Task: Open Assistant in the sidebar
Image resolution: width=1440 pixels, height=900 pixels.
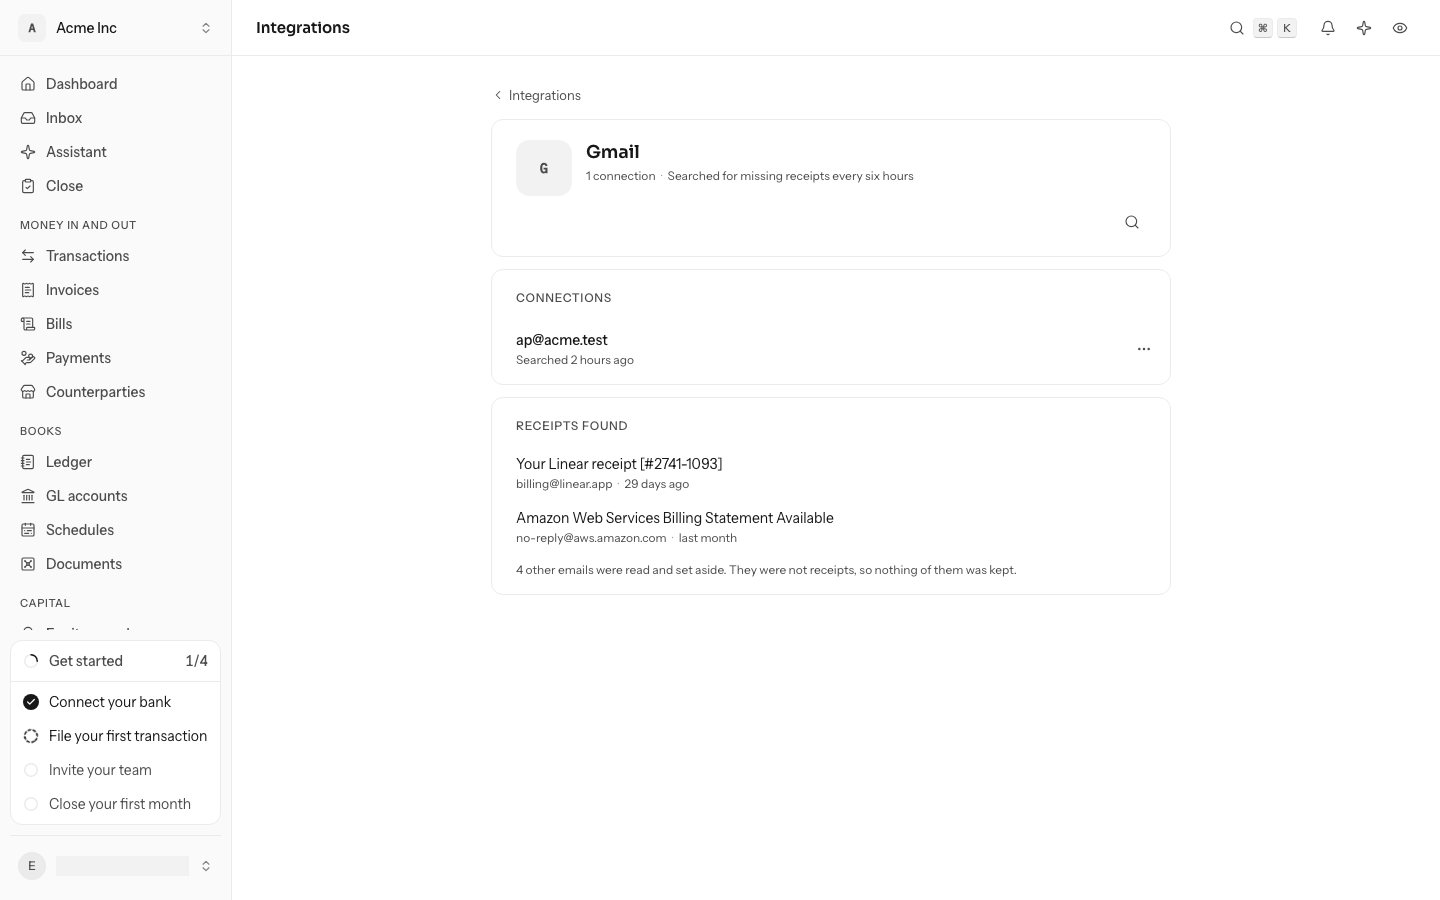Action: pyautogui.click(x=116, y=152)
